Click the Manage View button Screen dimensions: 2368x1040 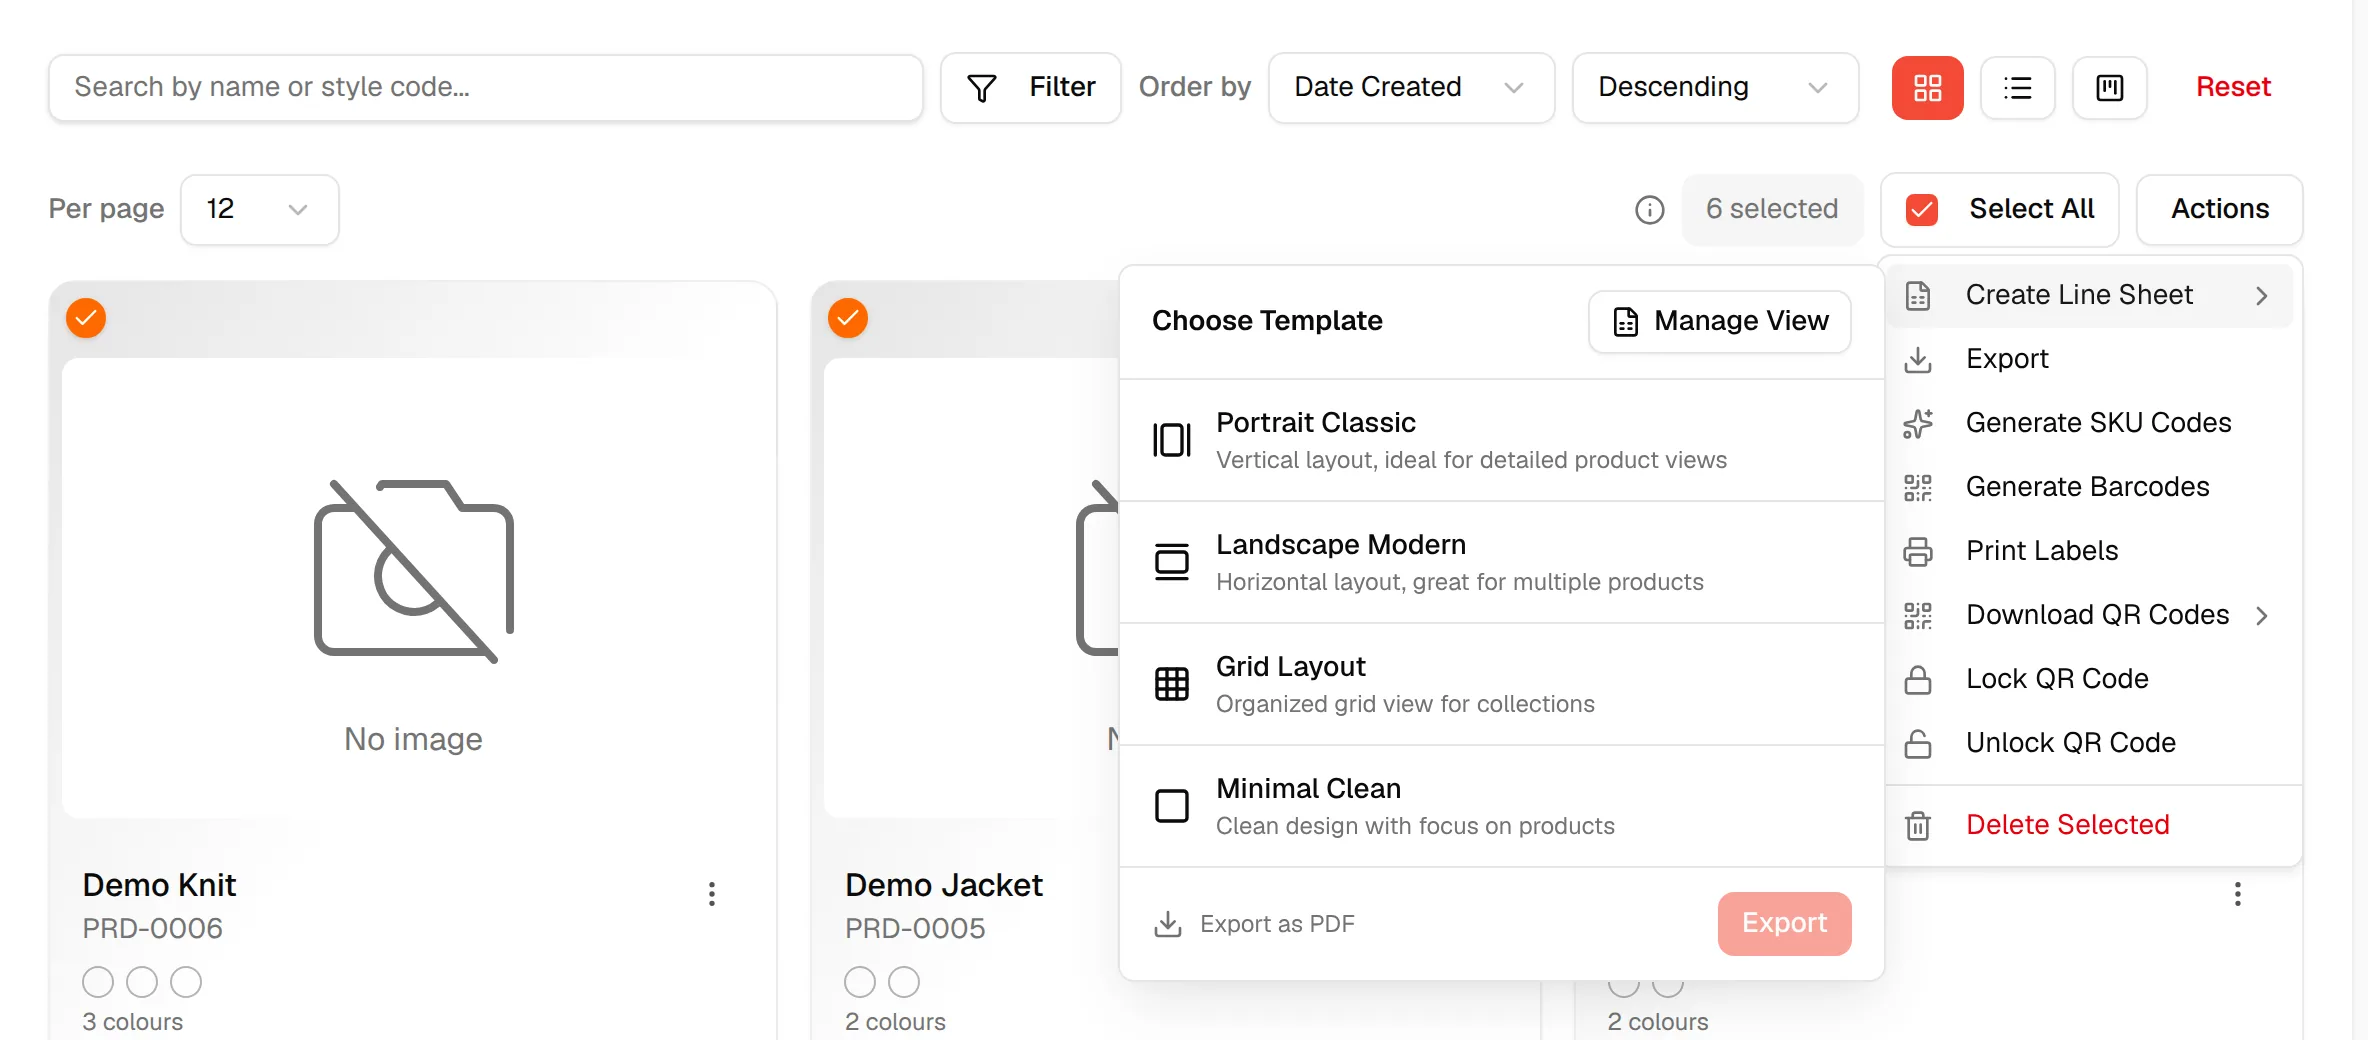pyautogui.click(x=1719, y=322)
